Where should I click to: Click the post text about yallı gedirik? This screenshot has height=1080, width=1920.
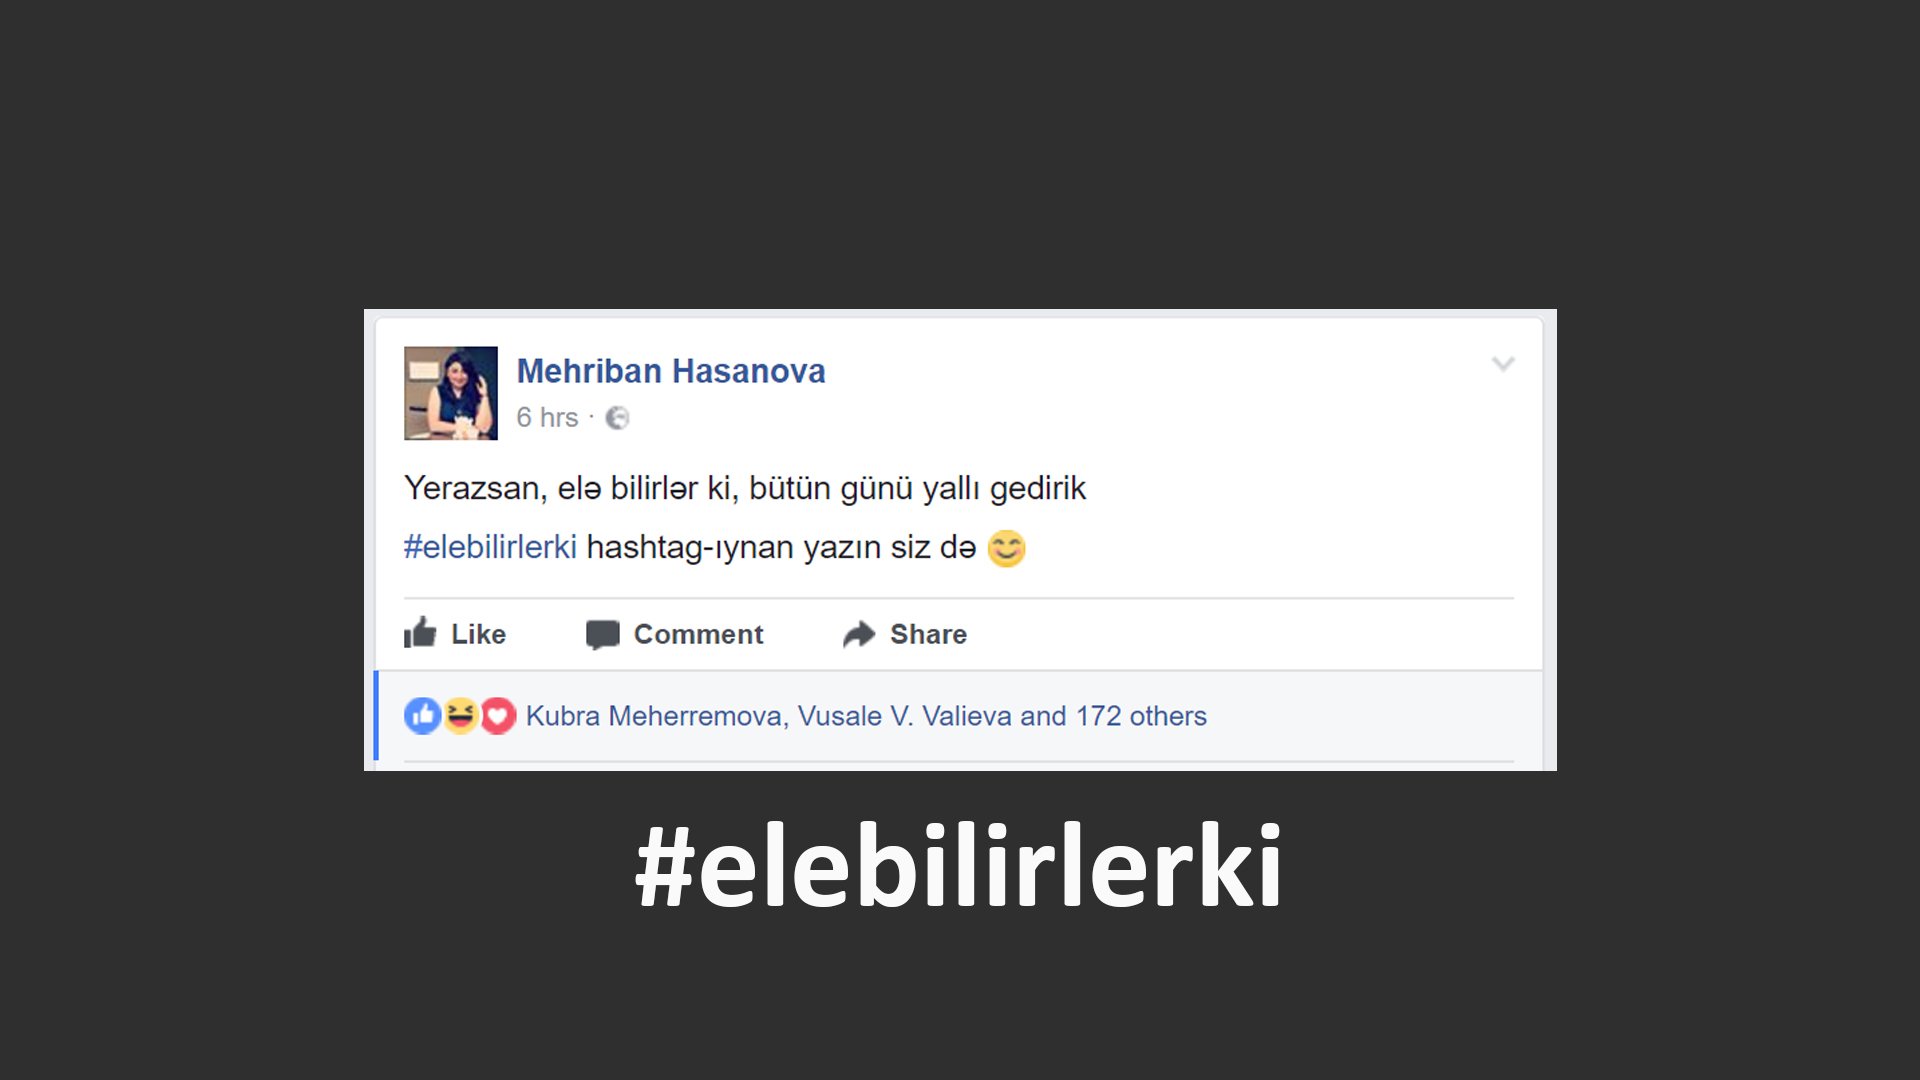(745, 488)
